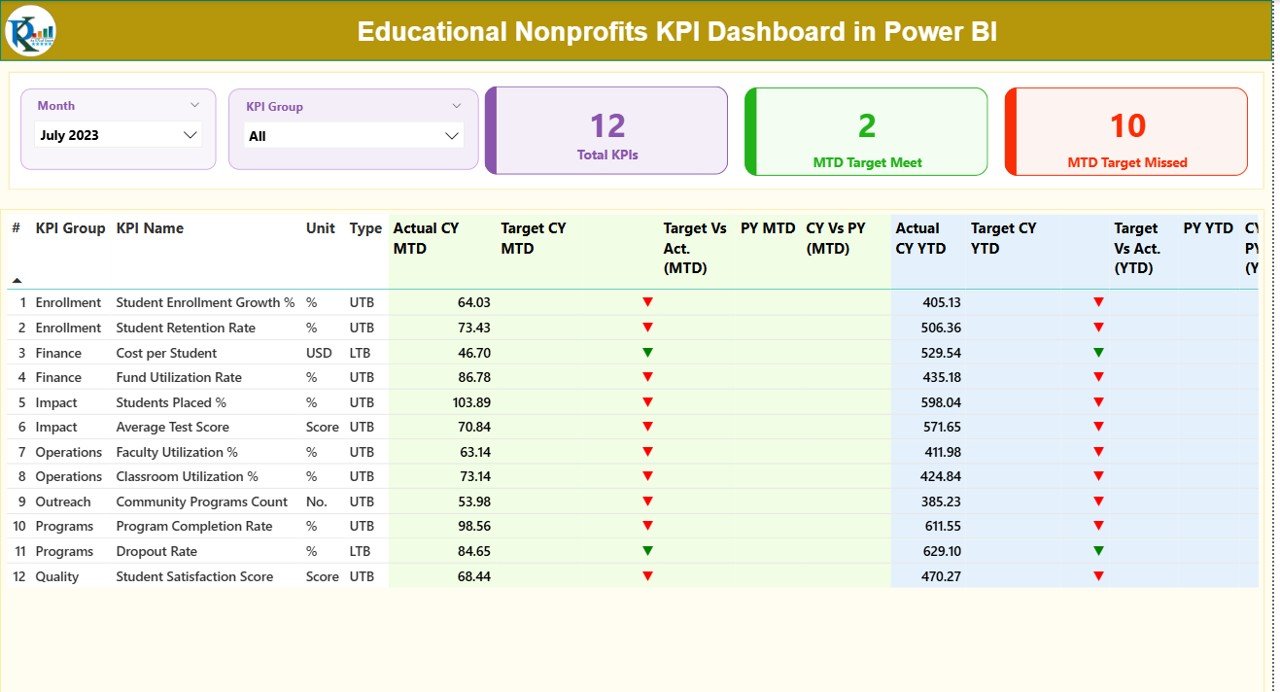Click the red YTD indicator for Student Retention Rate

pyautogui.click(x=1099, y=327)
